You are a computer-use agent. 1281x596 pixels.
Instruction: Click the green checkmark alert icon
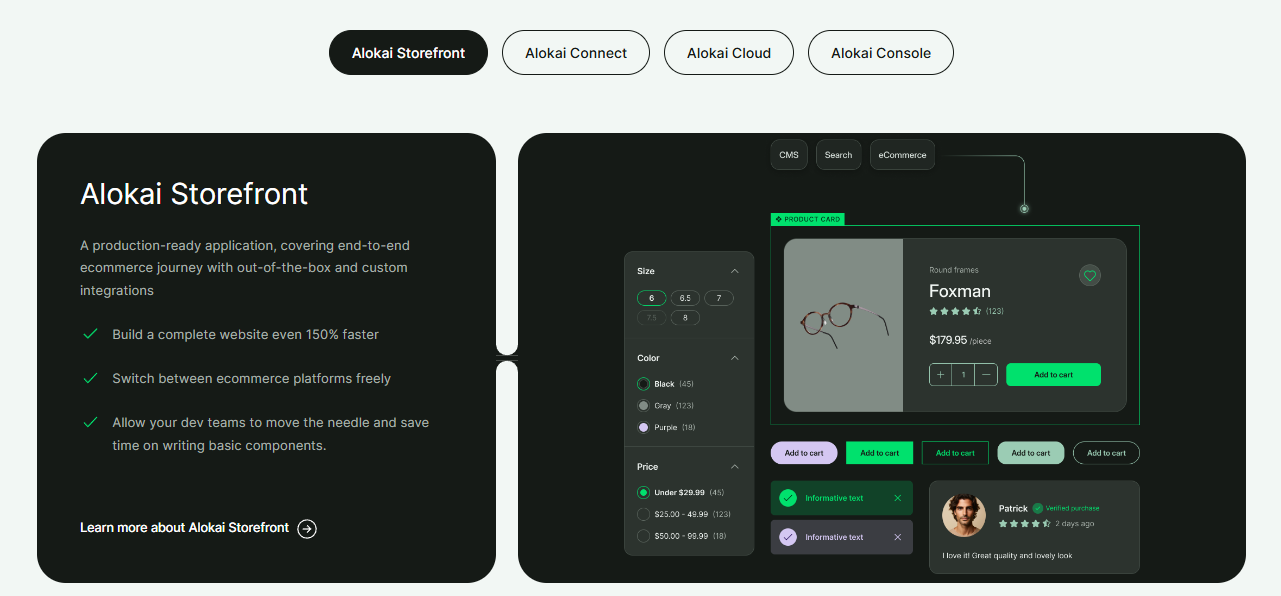pyautogui.click(x=788, y=498)
